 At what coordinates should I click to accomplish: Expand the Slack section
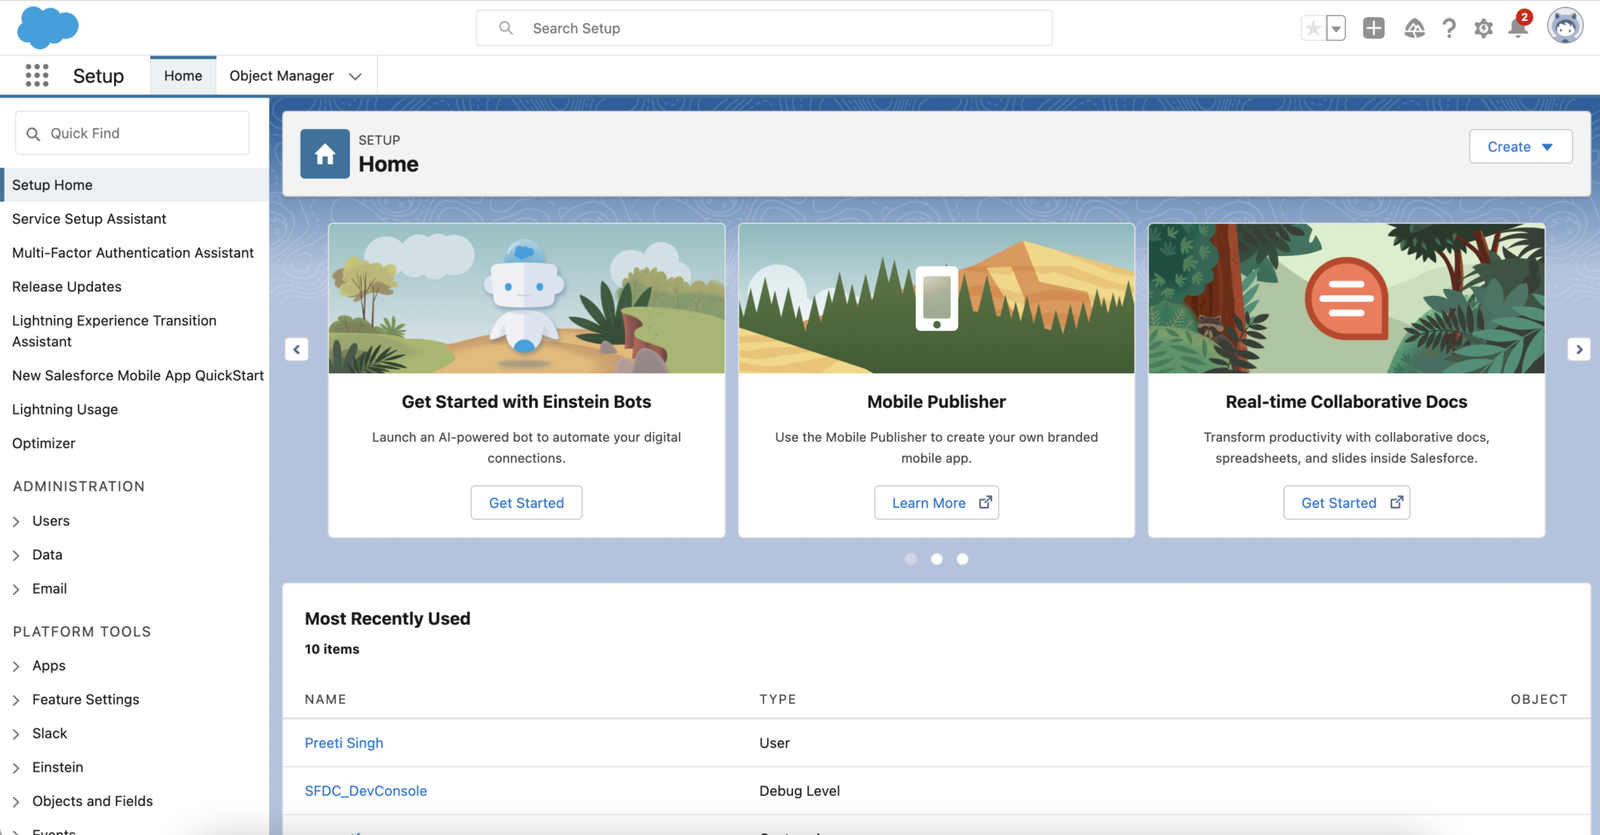[x=16, y=734]
